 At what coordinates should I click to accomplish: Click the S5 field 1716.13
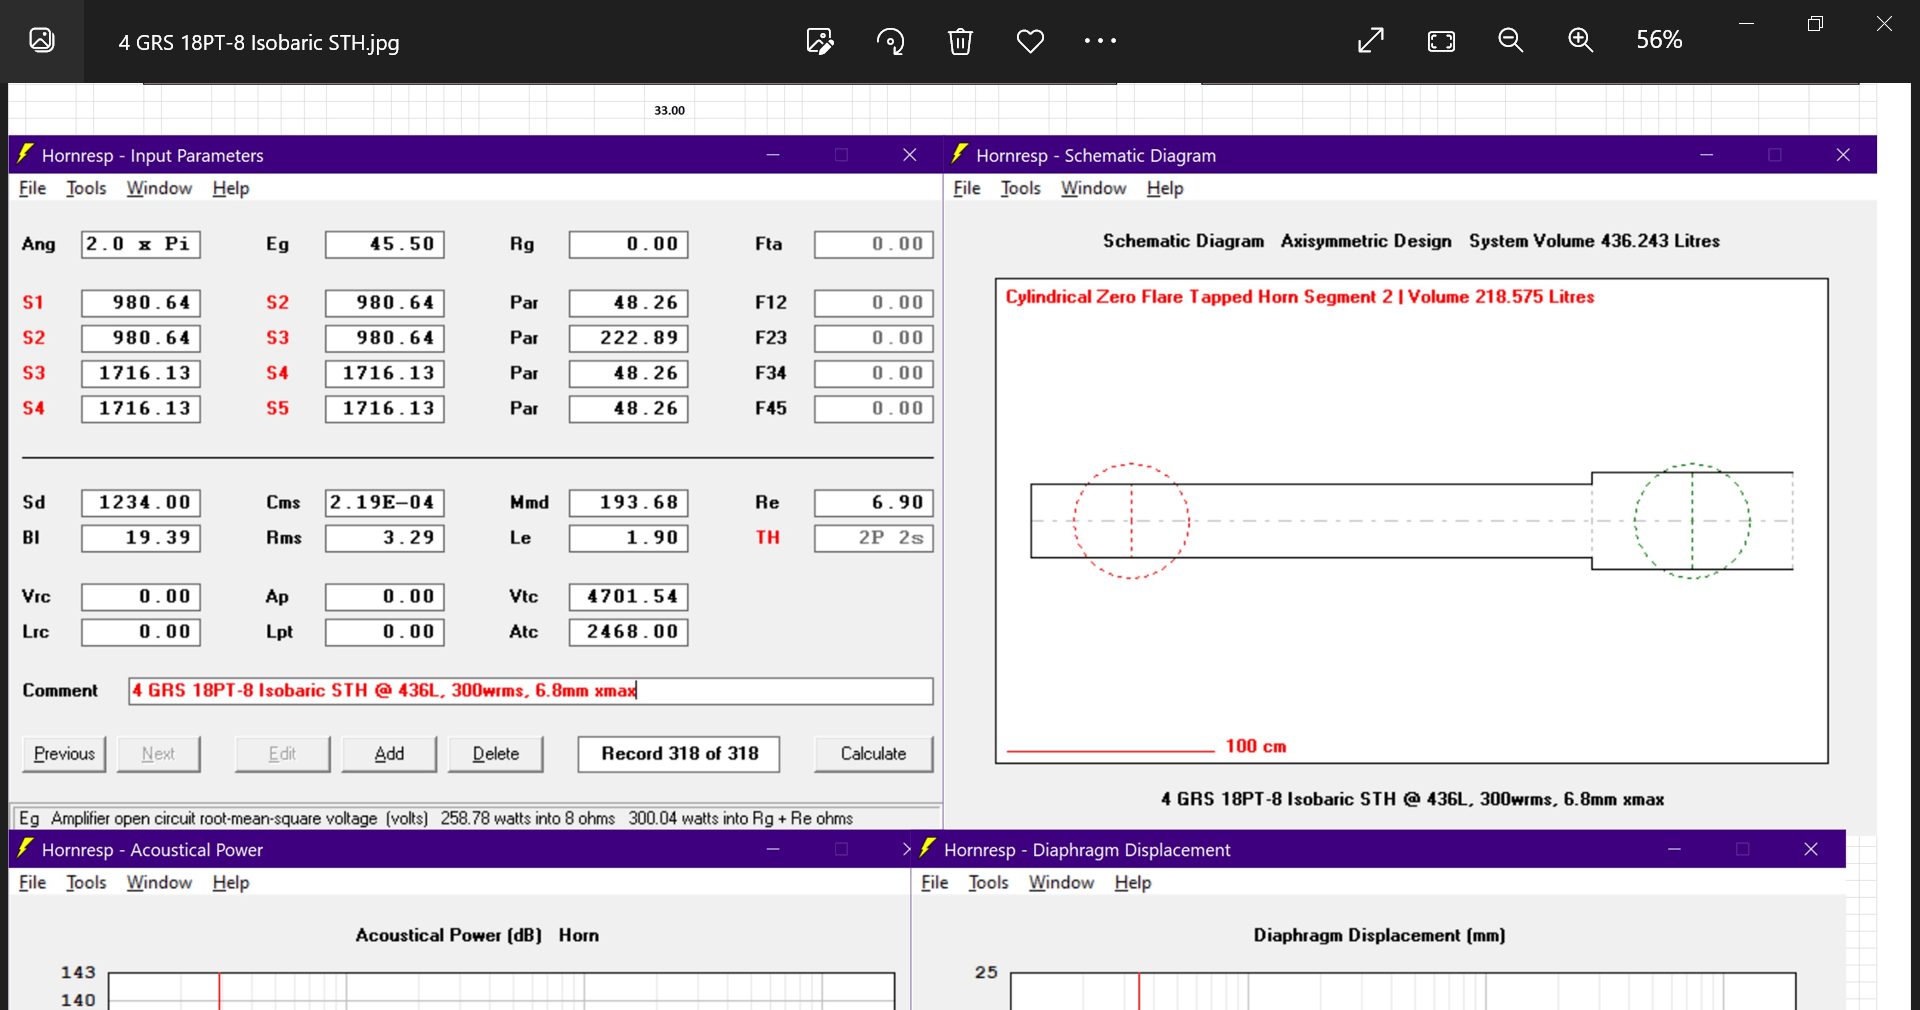(385, 408)
